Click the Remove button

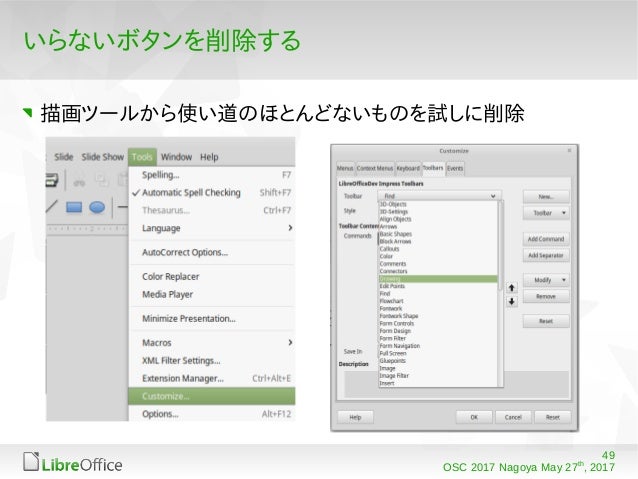pos(546,296)
